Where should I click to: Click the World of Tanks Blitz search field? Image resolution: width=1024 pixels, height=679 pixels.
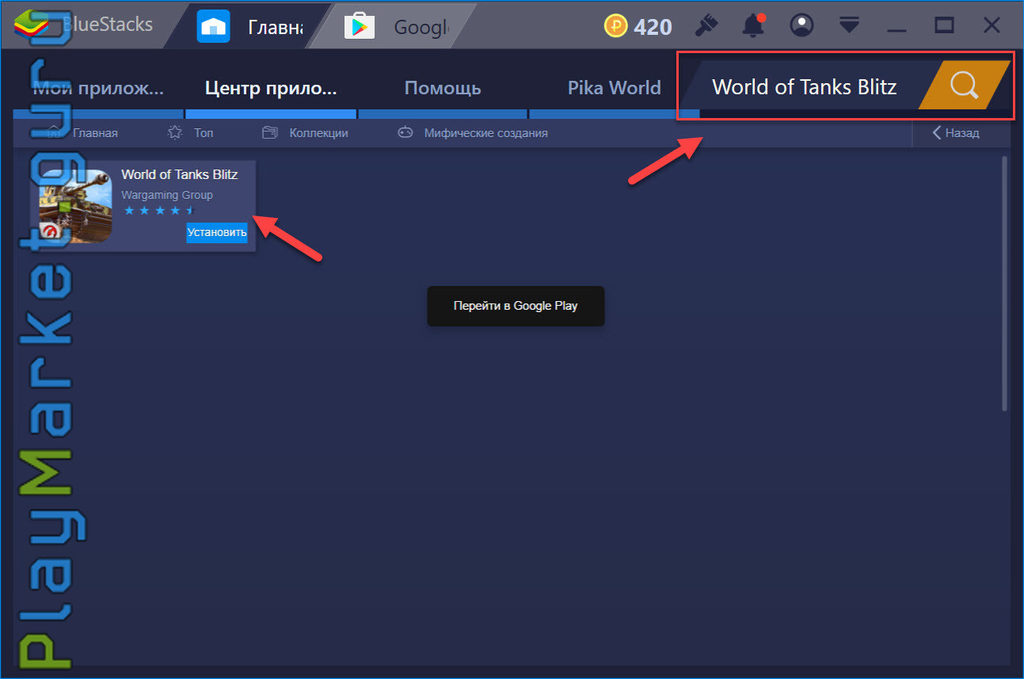coord(805,87)
